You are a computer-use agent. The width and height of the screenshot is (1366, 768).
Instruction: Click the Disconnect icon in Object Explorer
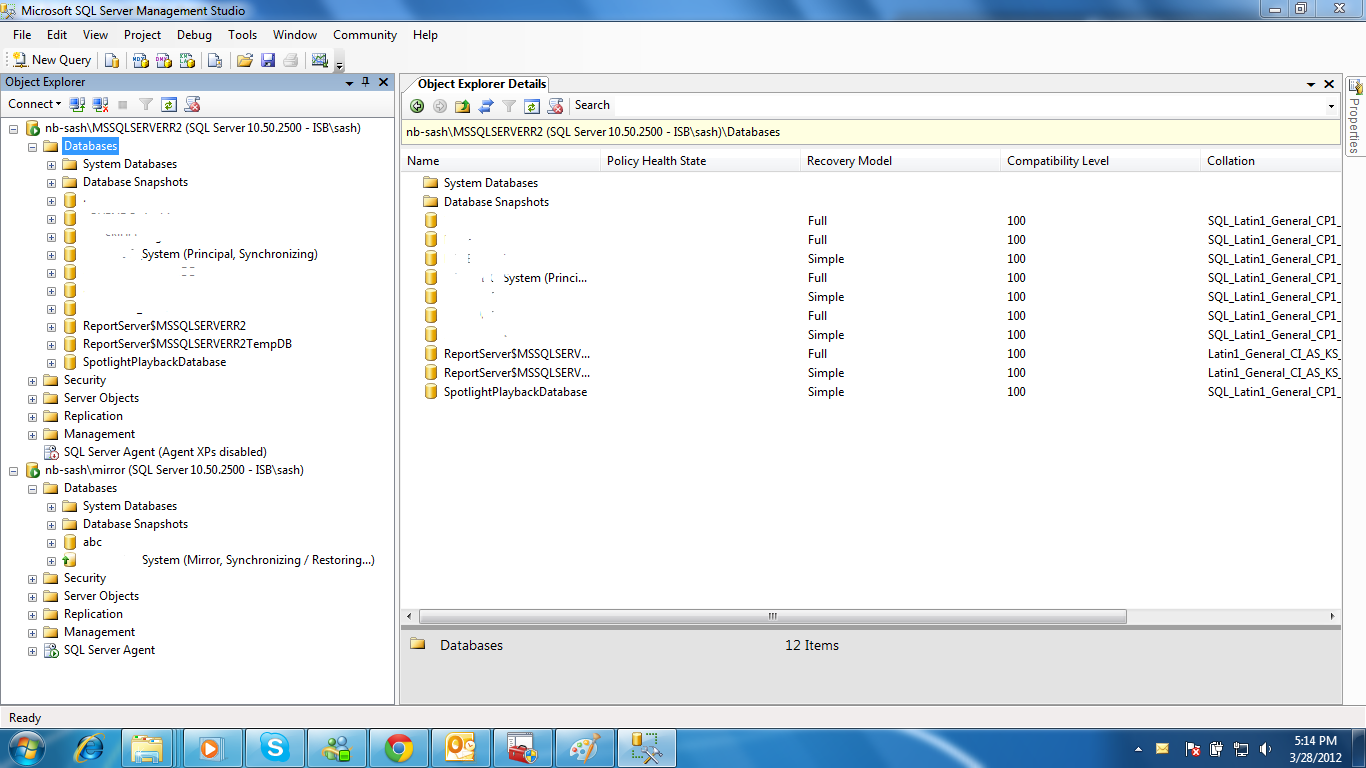[99, 104]
